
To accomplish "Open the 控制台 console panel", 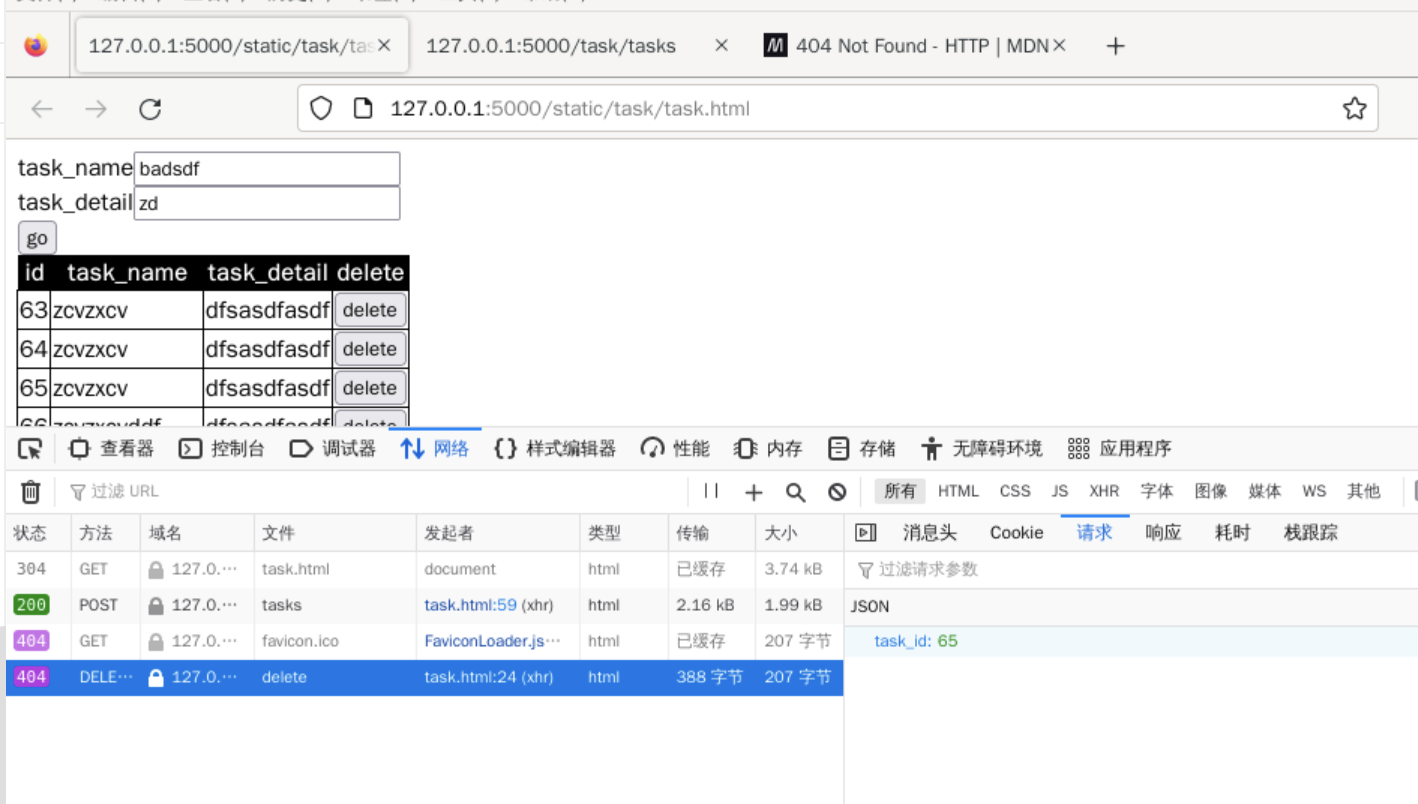I will (x=221, y=449).
